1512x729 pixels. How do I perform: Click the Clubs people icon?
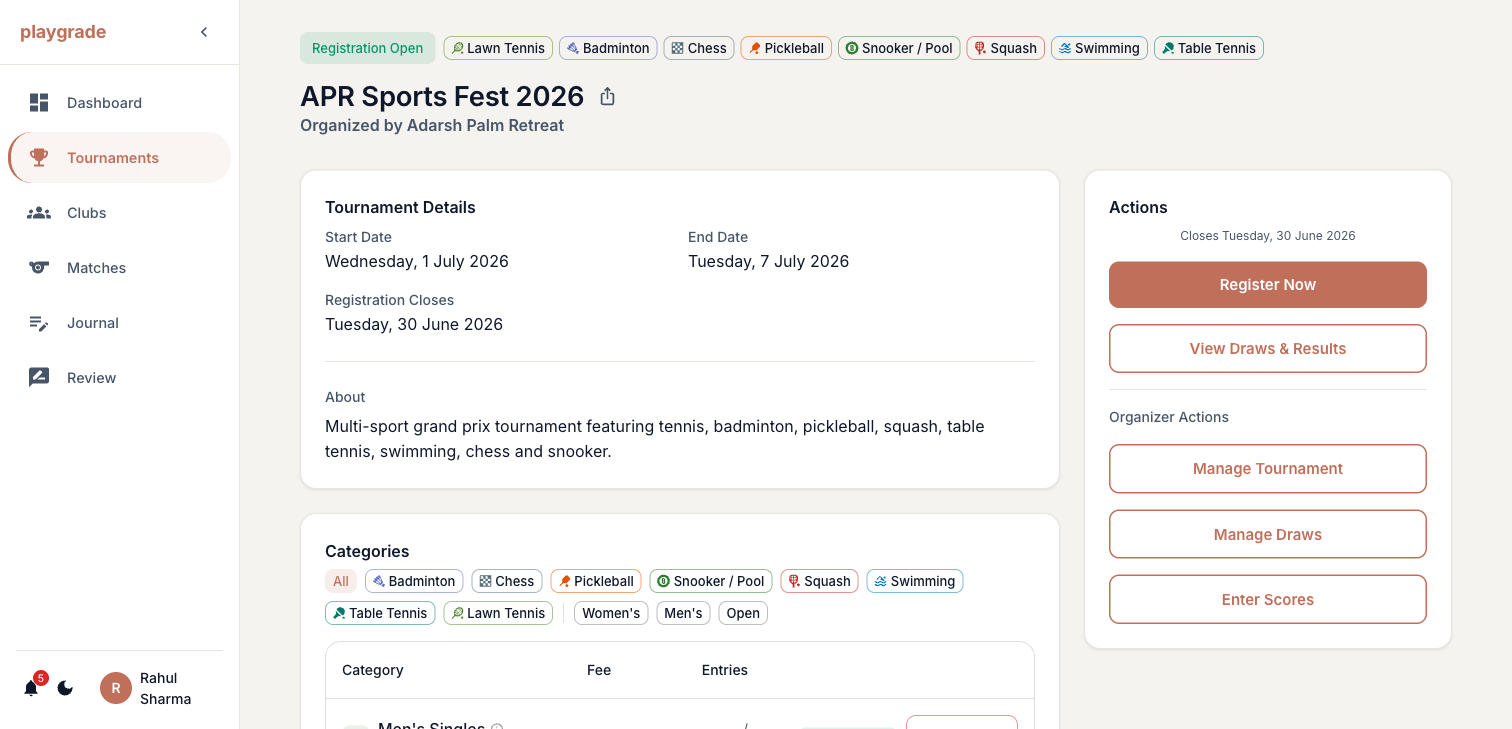tap(39, 212)
